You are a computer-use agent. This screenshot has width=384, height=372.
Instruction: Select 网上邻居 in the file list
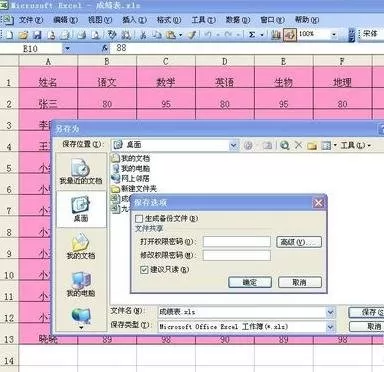[131, 179]
